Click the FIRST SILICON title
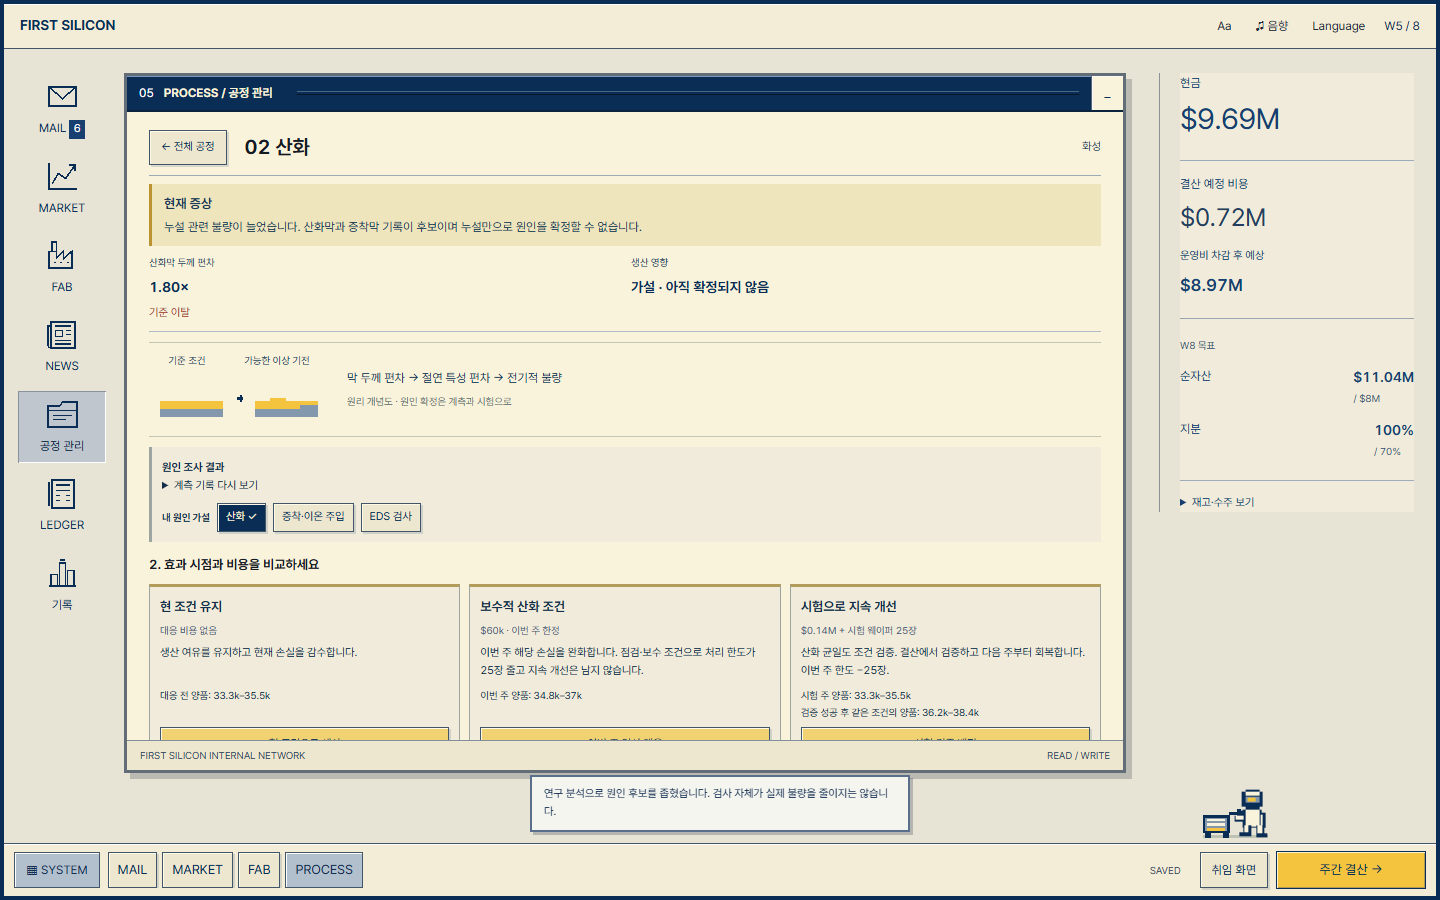This screenshot has height=900, width=1440. point(68,25)
